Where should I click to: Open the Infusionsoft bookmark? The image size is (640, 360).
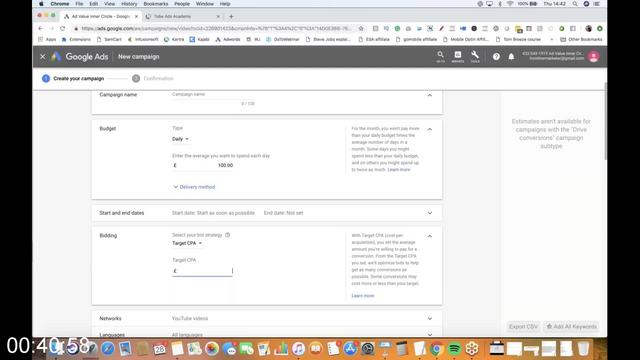(143, 40)
